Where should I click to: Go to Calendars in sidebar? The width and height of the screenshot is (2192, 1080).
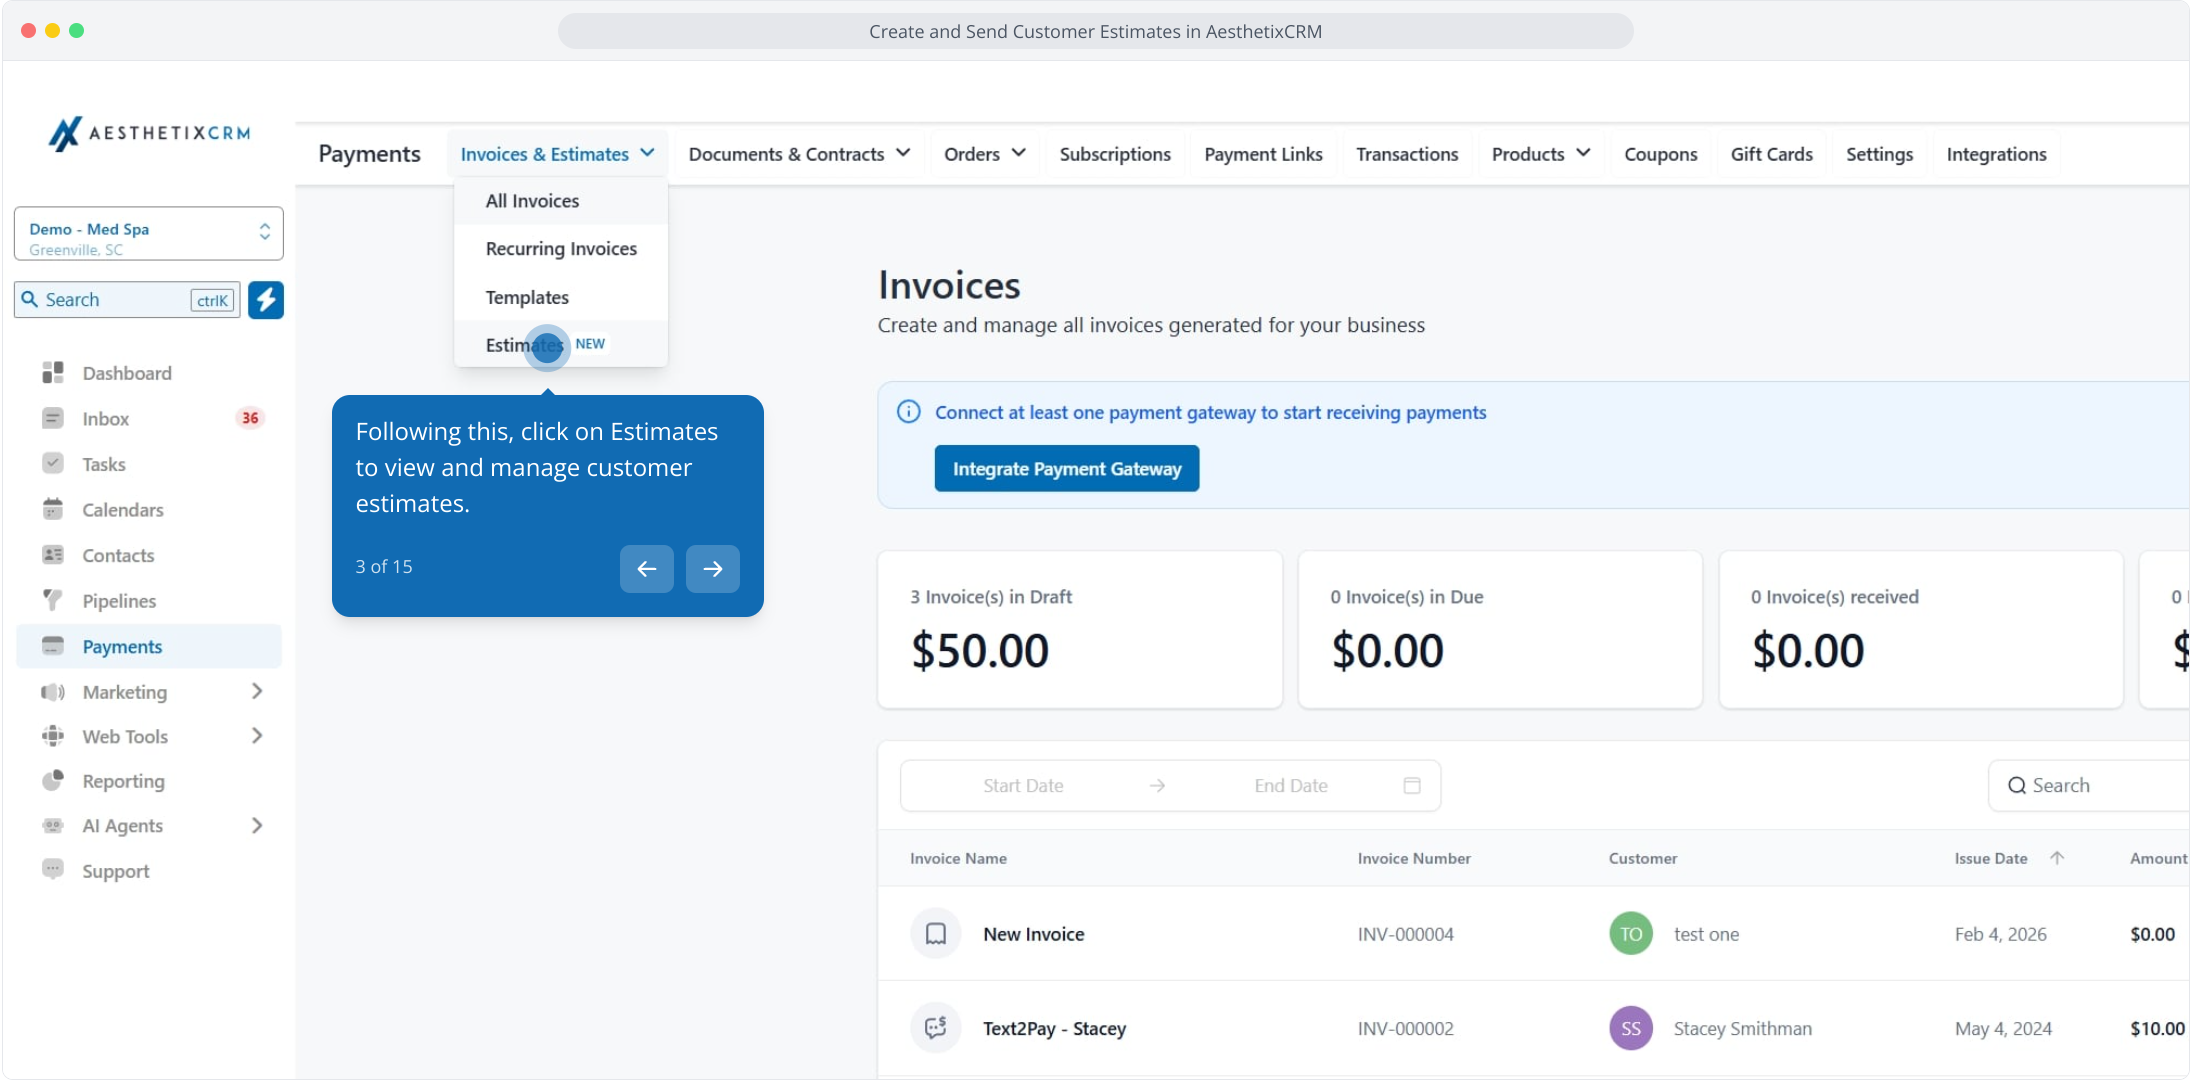click(122, 510)
